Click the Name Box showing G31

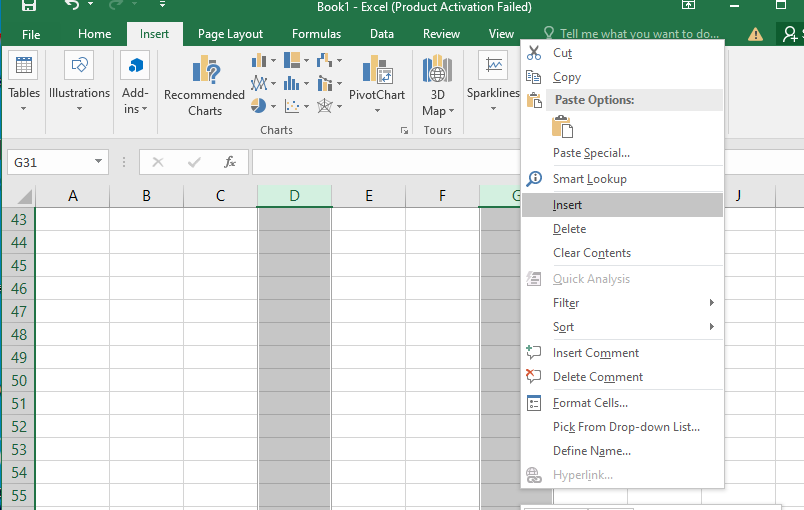(x=50, y=162)
